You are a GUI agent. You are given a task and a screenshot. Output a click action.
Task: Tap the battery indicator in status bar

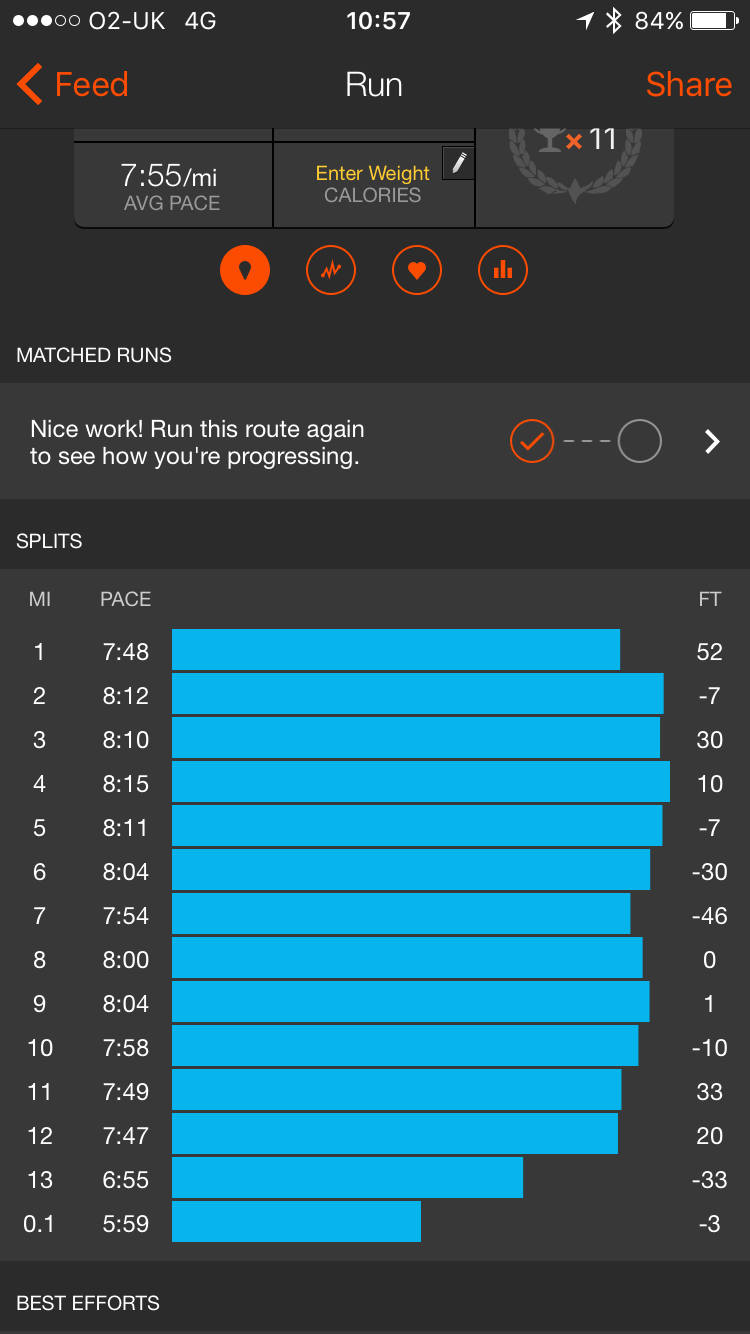(714, 21)
